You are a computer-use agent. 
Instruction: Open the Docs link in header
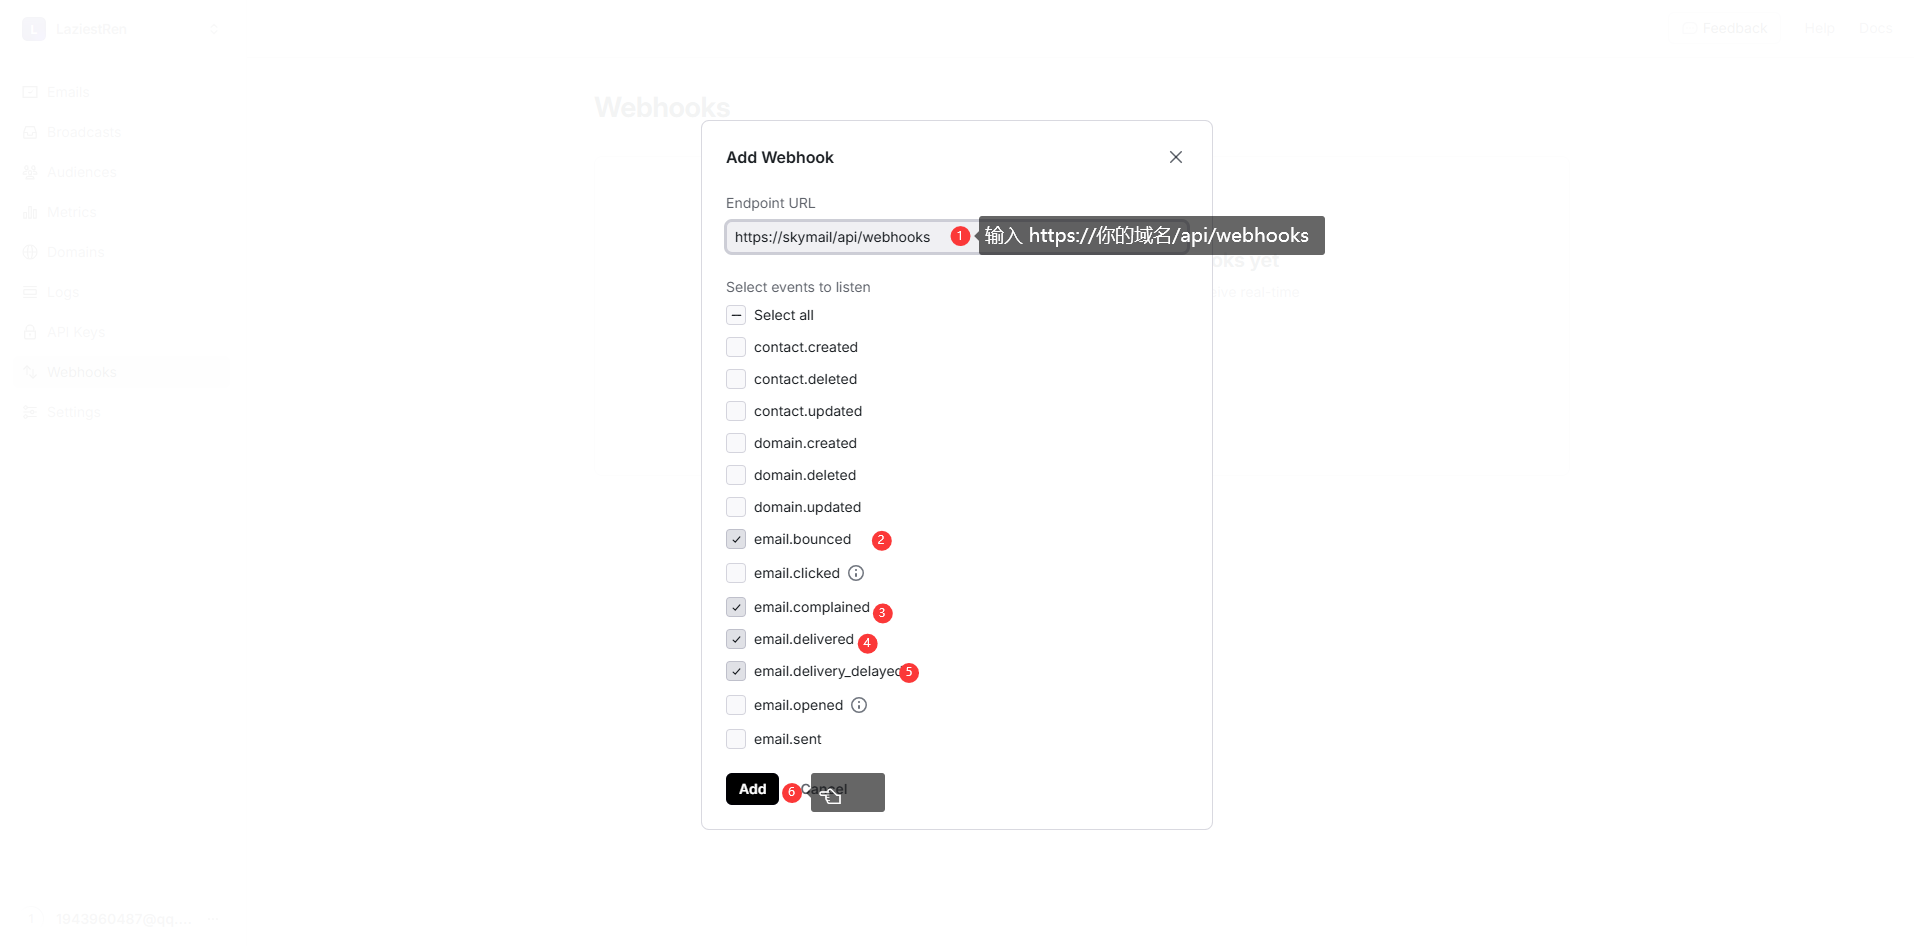(1875, 28)
